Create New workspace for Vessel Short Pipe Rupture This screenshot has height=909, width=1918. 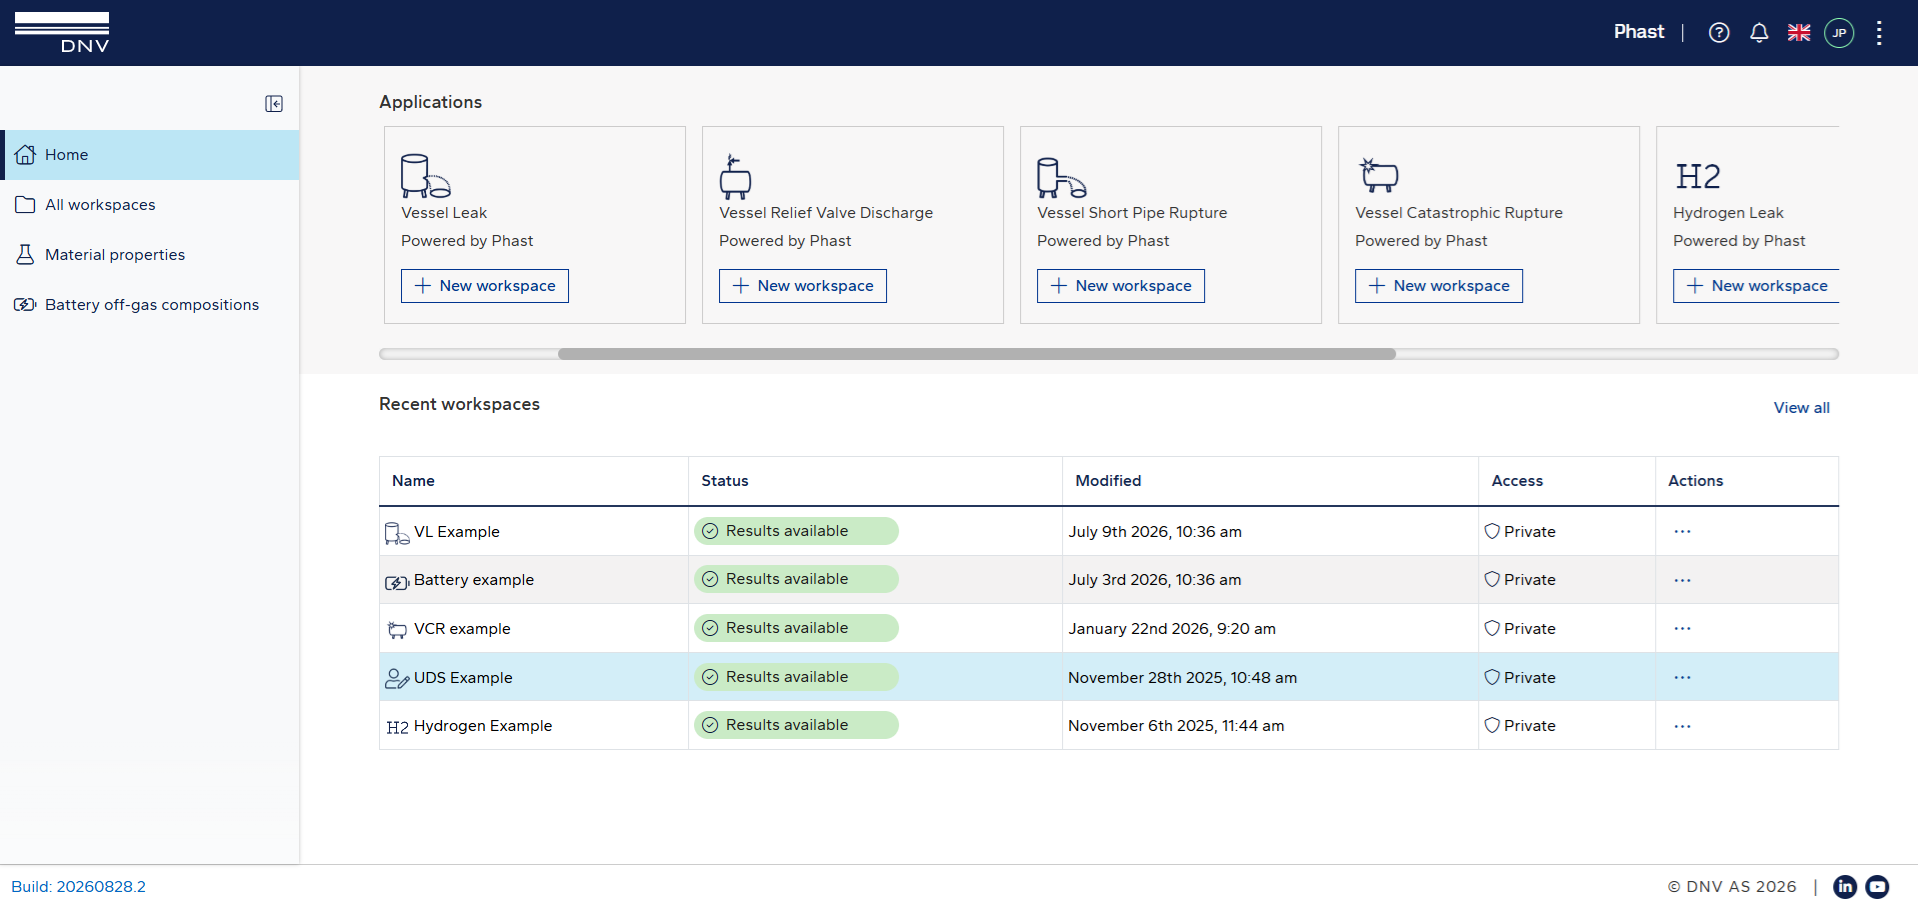click(x=1121, y=286)
